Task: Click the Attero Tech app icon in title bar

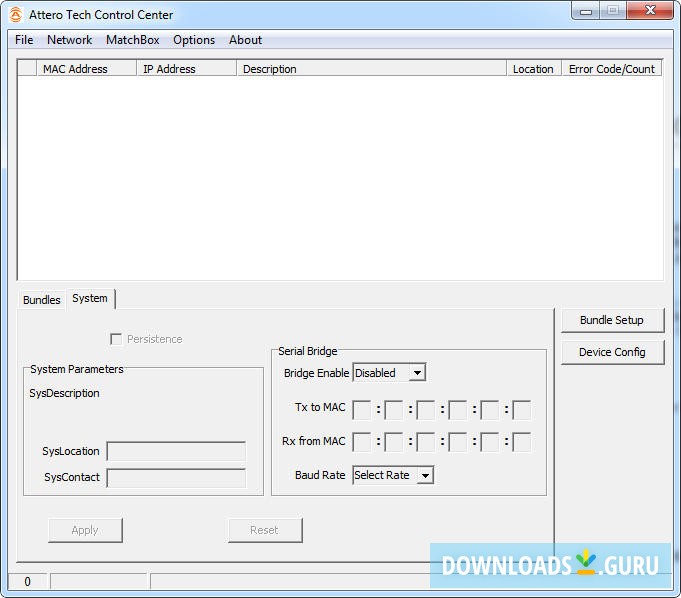Action: (x=16, y=14)
